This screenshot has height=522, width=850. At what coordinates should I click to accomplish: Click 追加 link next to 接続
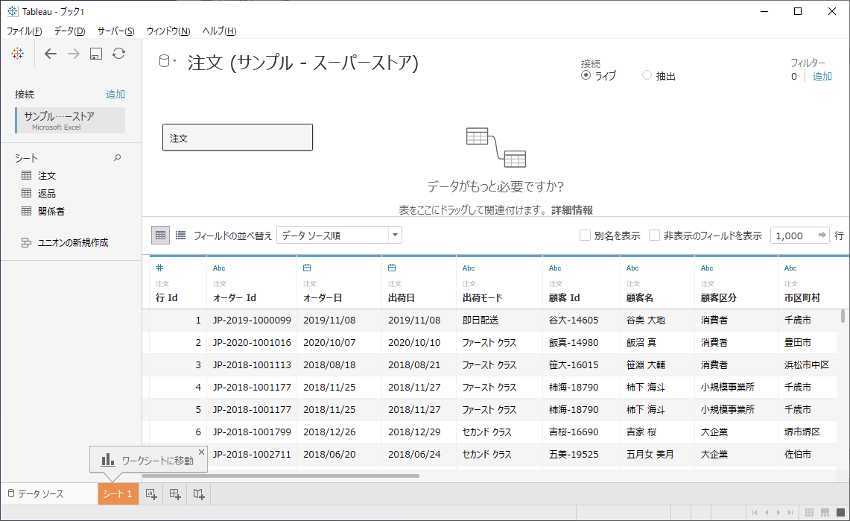coord(115,94)
